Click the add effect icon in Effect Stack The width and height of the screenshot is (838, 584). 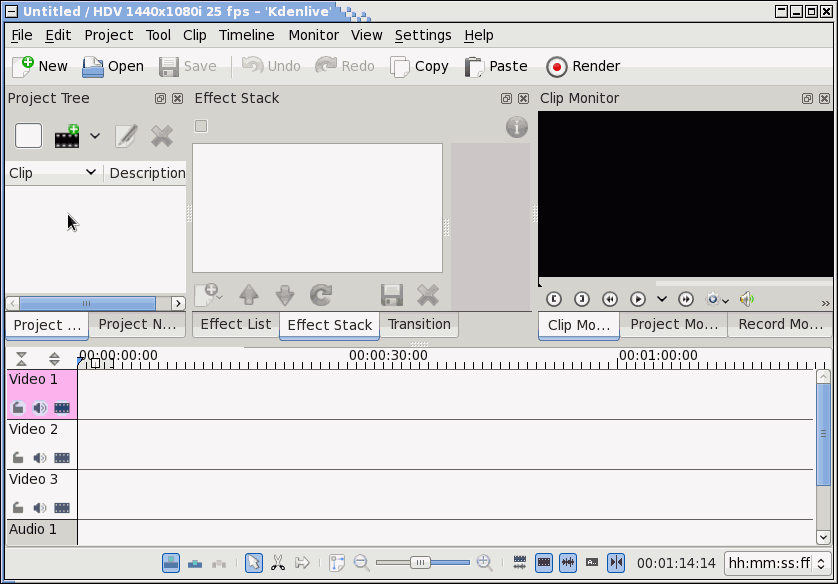[207, 295]
